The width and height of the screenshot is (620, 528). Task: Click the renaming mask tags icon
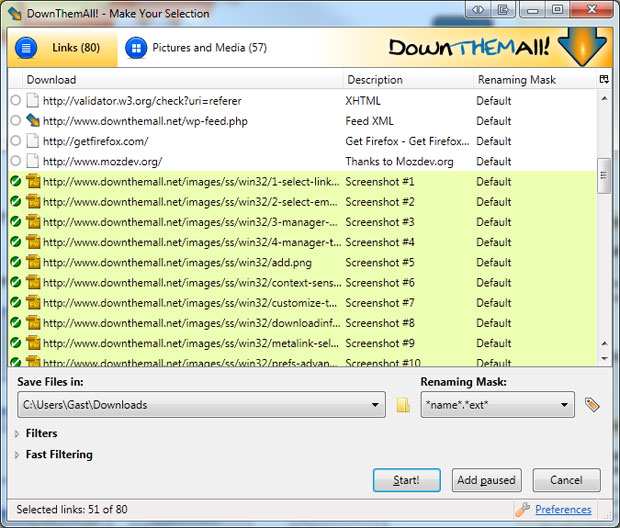[x=592, y=405]
